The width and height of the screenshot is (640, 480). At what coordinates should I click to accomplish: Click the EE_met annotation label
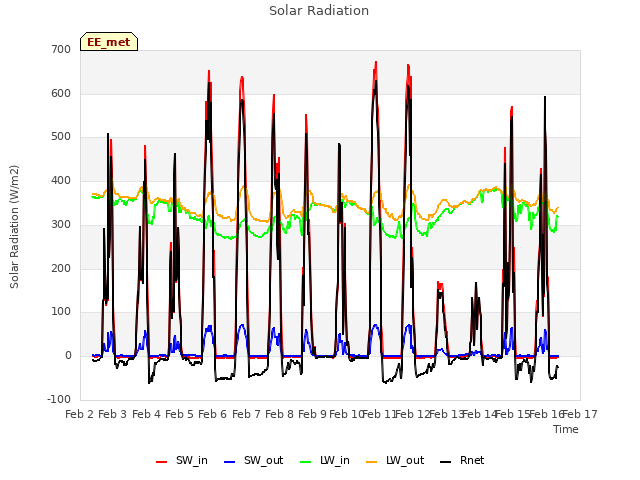(109, 42)
